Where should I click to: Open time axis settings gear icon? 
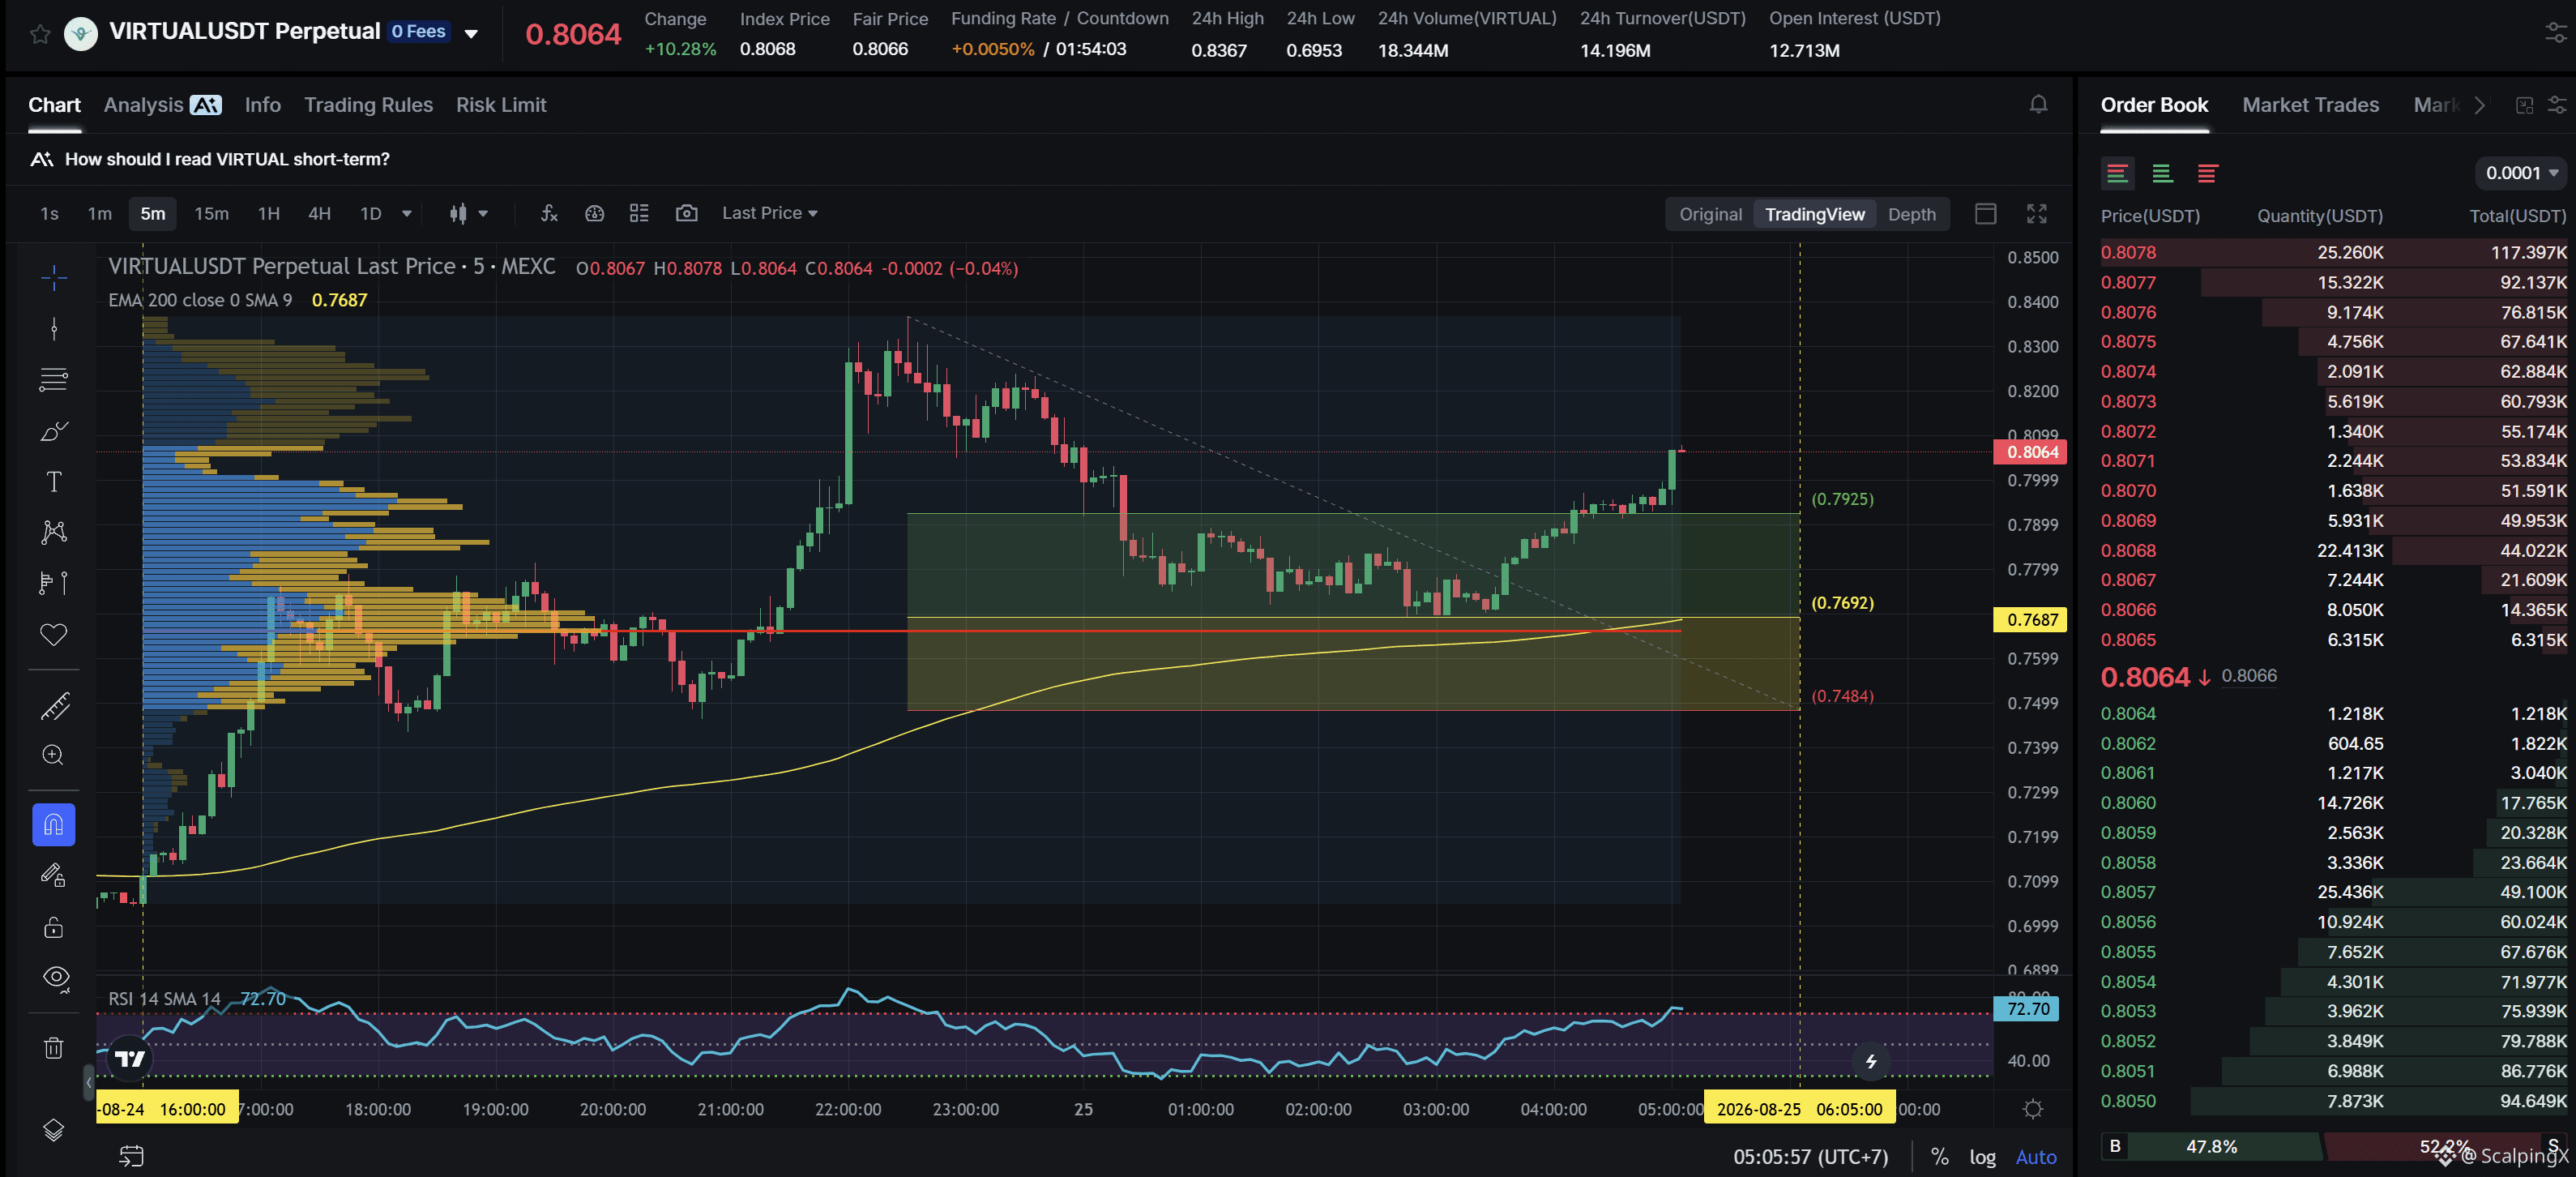(2033, 1109)
